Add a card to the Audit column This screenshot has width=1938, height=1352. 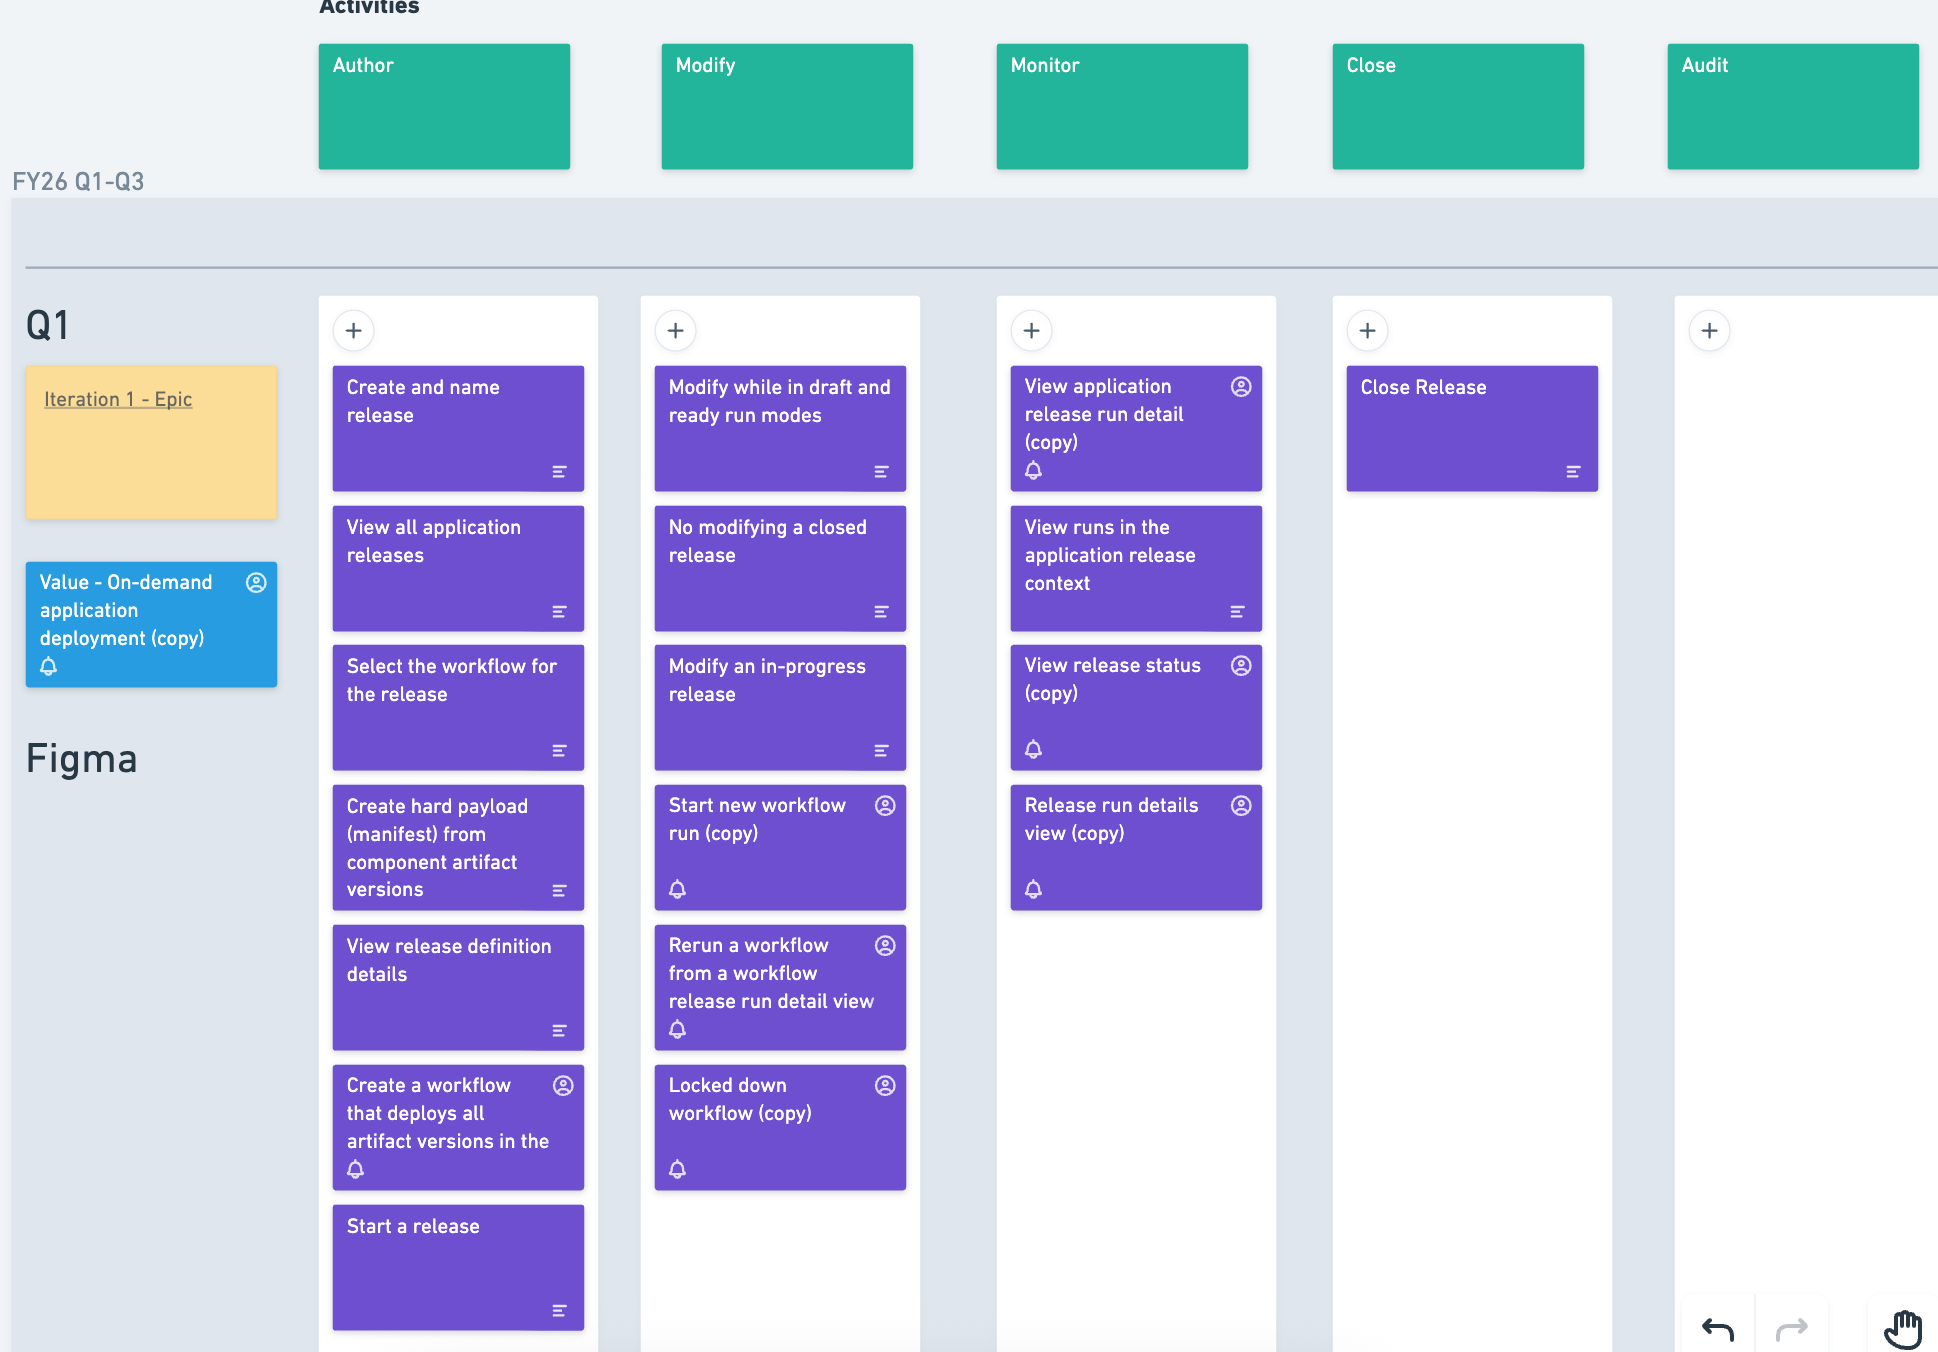coord(1710,331)
